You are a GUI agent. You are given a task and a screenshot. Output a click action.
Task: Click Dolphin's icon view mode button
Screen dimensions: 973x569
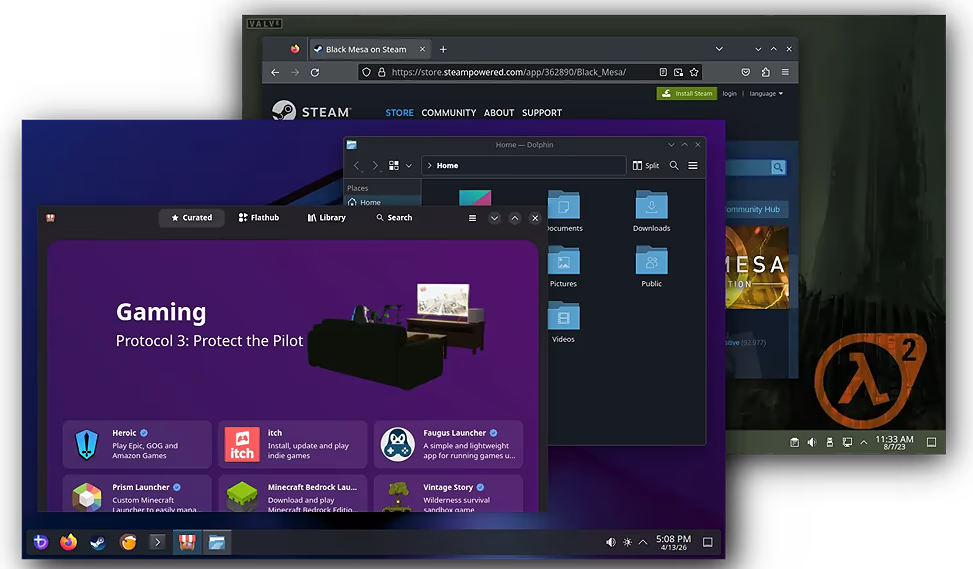pos(393,166)
